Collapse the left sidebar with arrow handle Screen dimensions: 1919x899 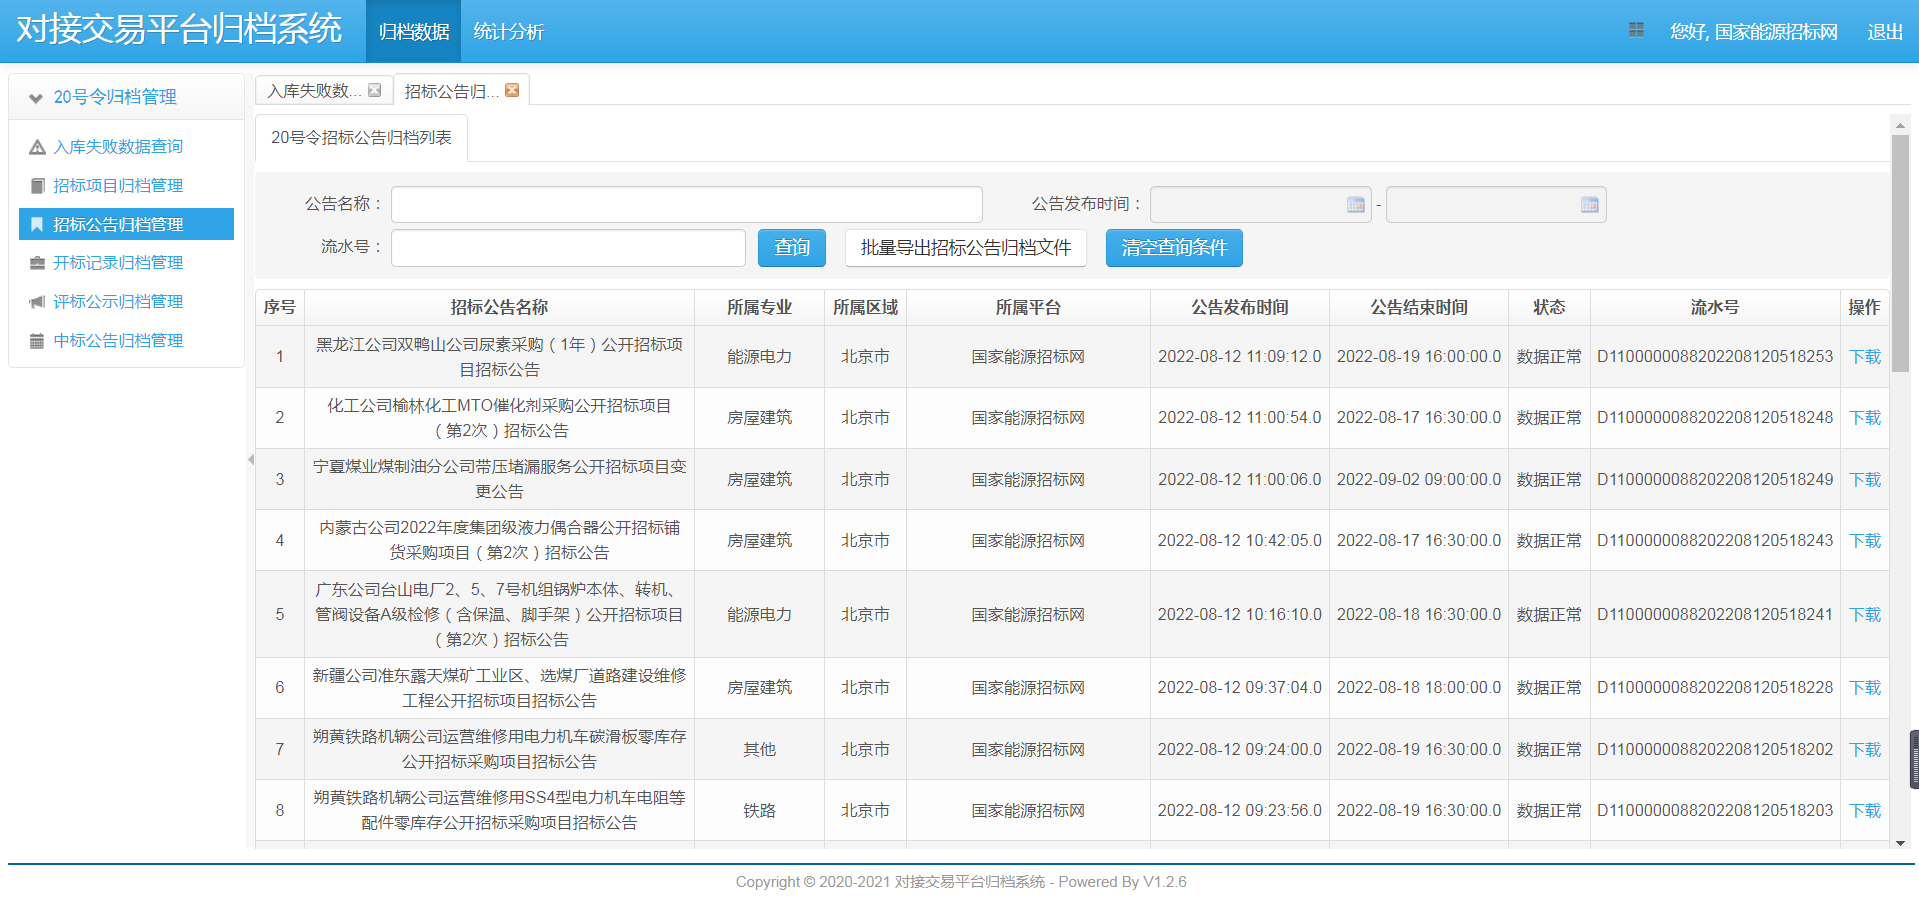point(251,460)
